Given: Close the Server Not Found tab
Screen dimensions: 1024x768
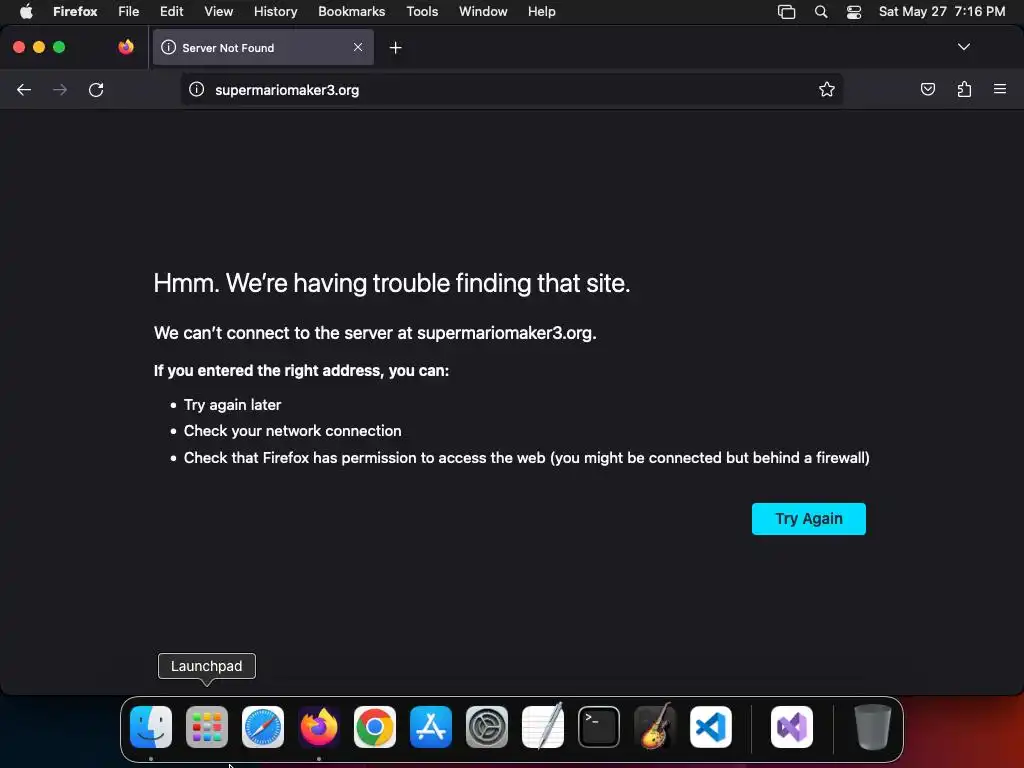Looking at the screenshot, I should coord(358,47).
